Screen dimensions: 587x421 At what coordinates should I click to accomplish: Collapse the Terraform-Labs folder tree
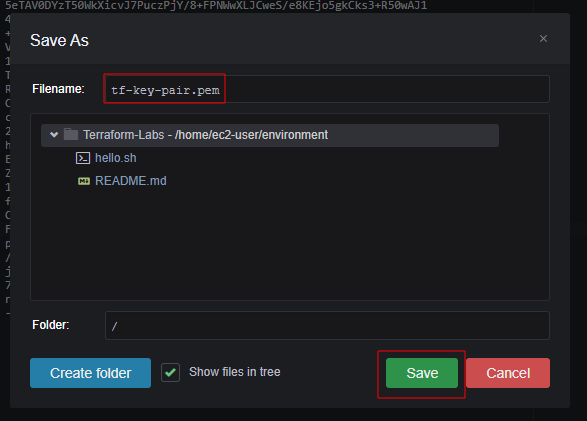(54, 135)
